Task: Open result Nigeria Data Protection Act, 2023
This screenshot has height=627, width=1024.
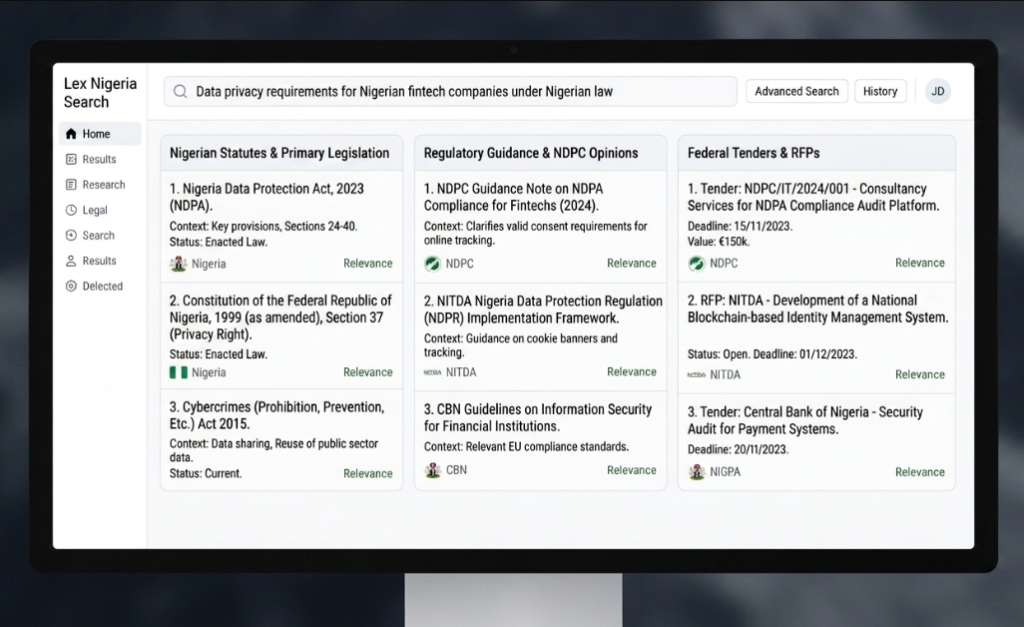Action: point(266,197)
